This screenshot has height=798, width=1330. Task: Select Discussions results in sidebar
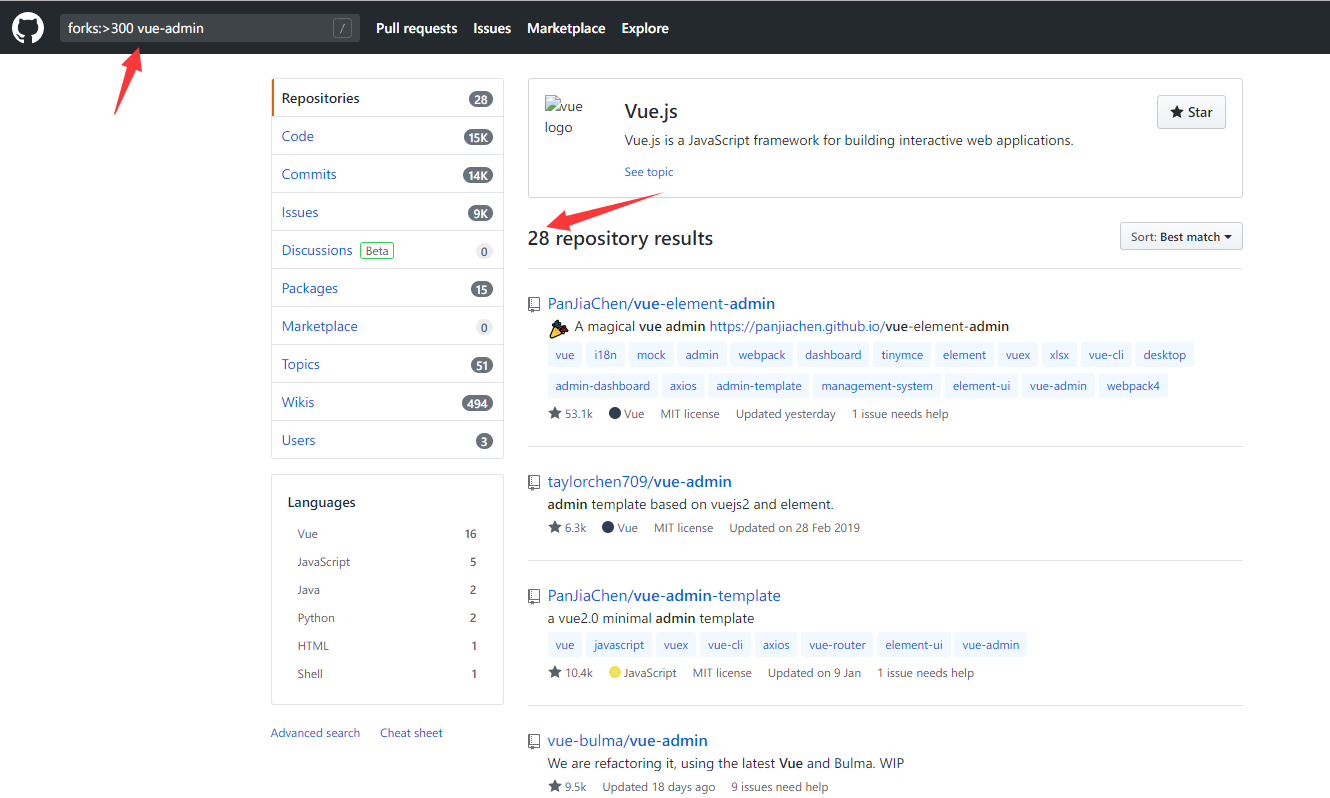[x=387, y=250]
